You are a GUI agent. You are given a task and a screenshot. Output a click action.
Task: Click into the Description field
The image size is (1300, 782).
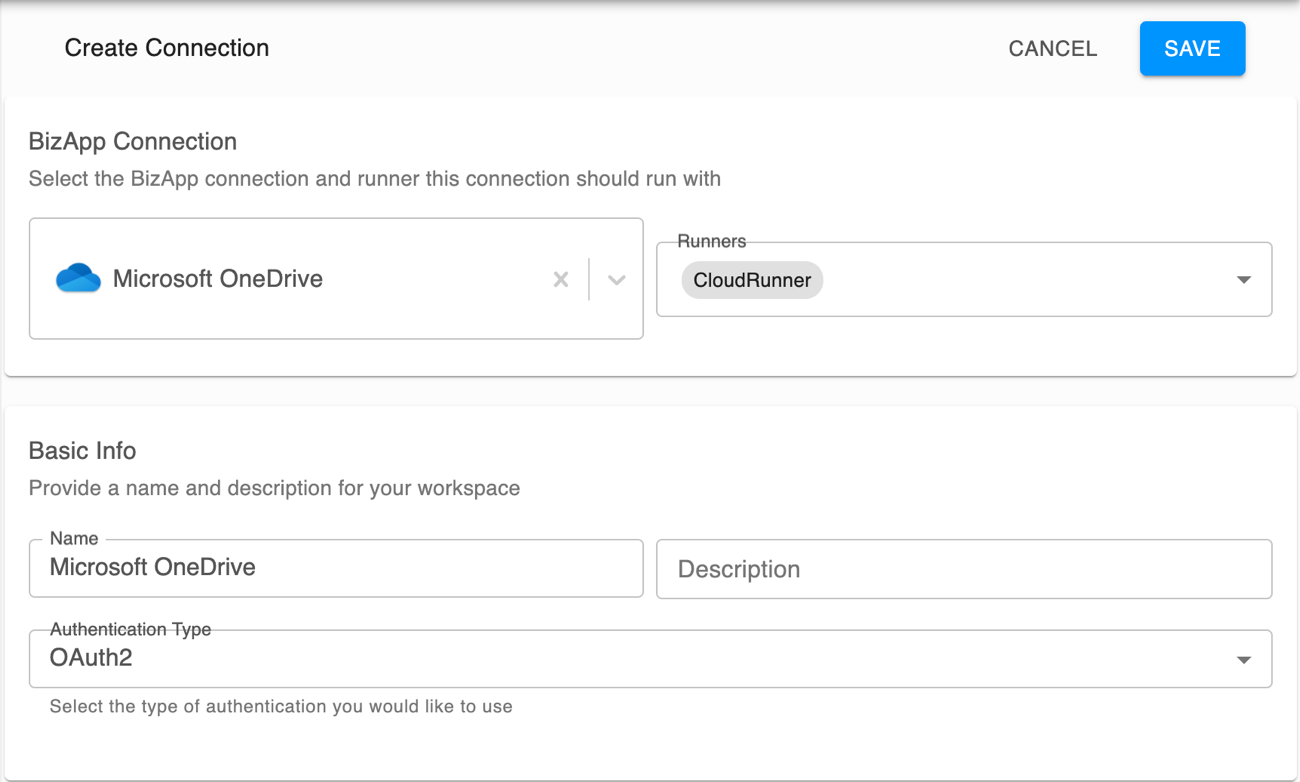click(964, 569)
